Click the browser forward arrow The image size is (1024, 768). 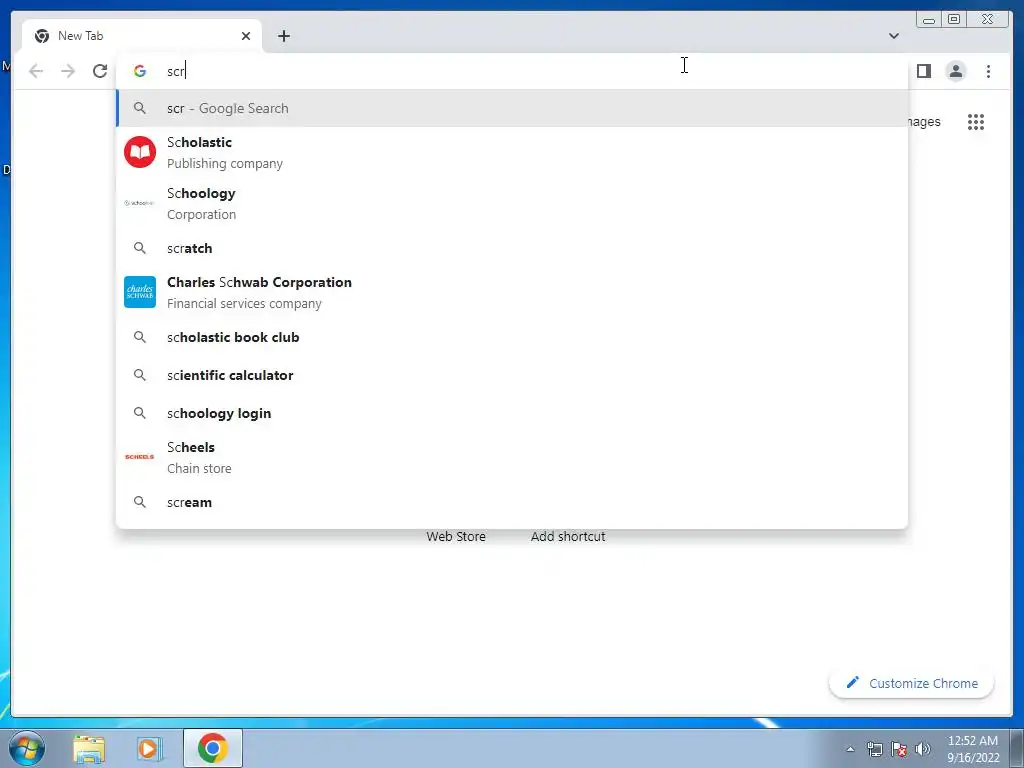68,71
